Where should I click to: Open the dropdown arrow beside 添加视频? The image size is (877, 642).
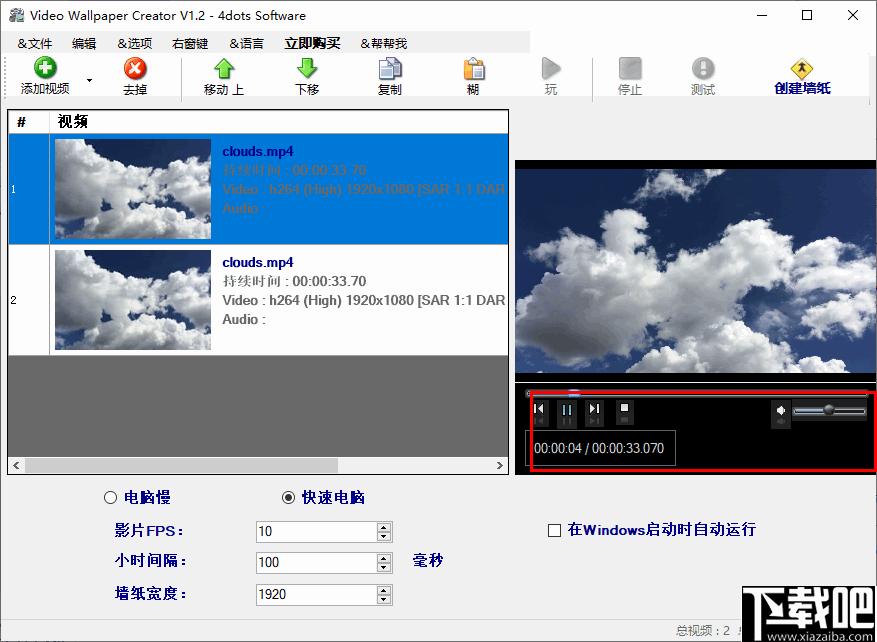(x=89, y=80)
